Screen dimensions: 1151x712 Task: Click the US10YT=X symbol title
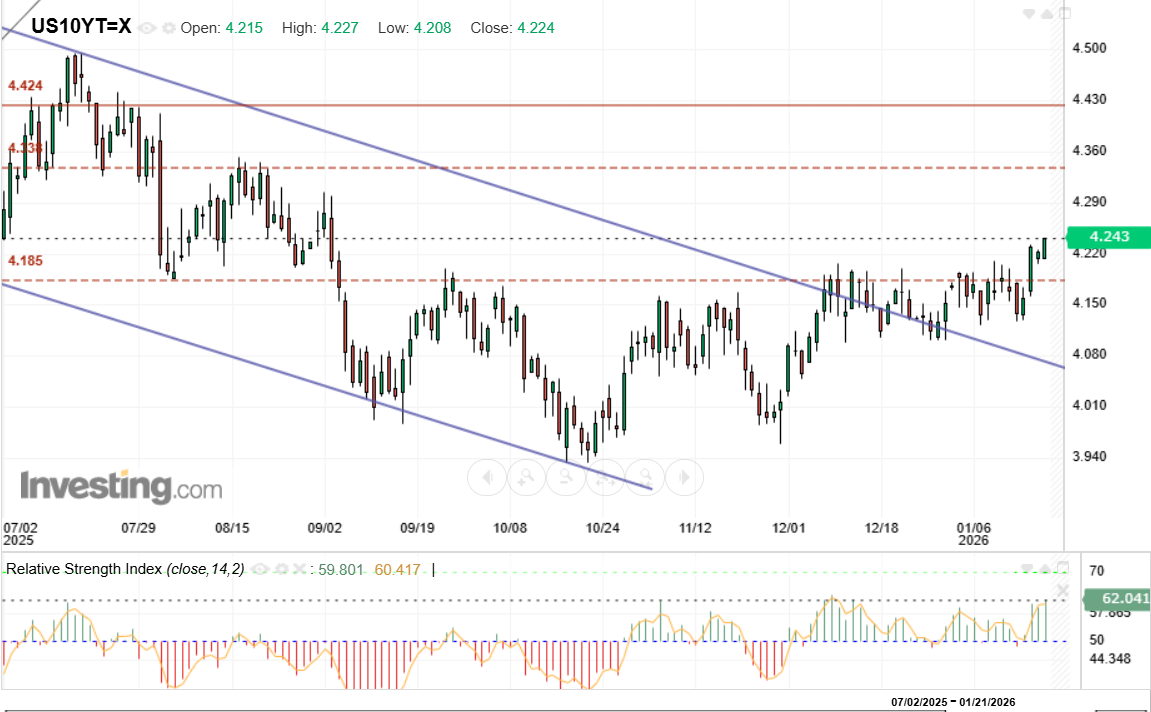80,27
